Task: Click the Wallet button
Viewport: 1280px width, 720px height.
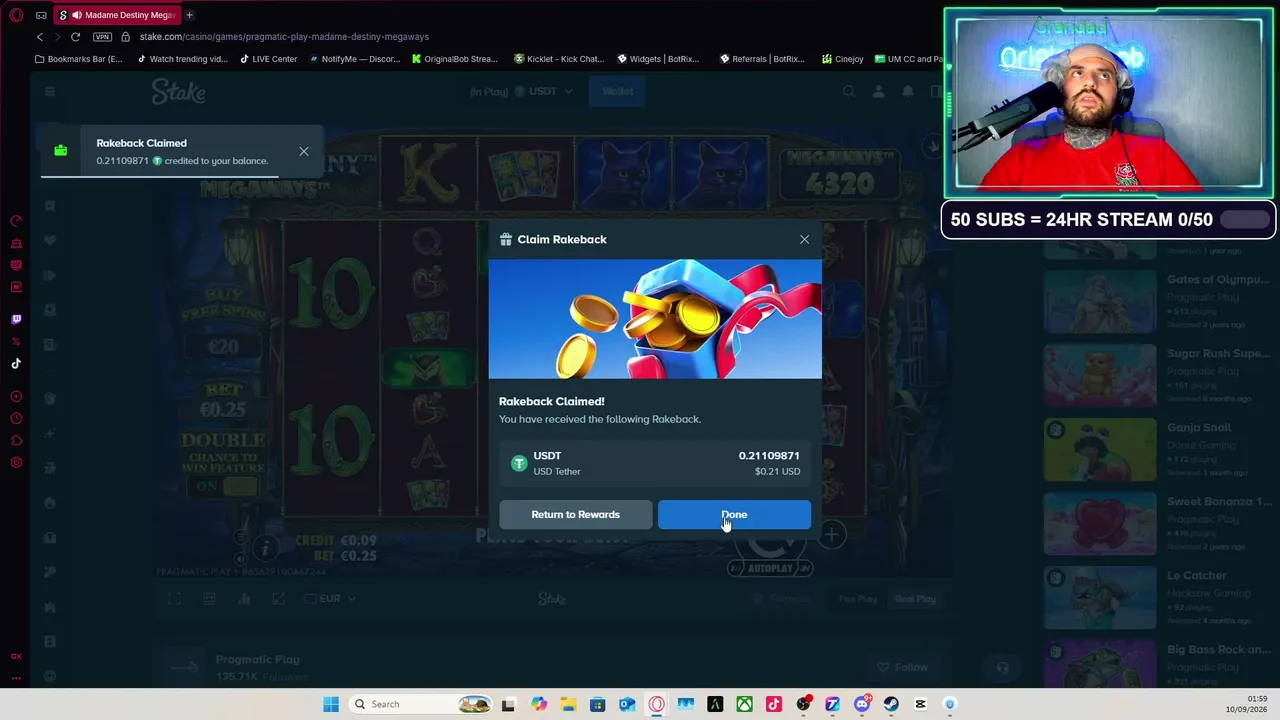Action: (617, 91)
